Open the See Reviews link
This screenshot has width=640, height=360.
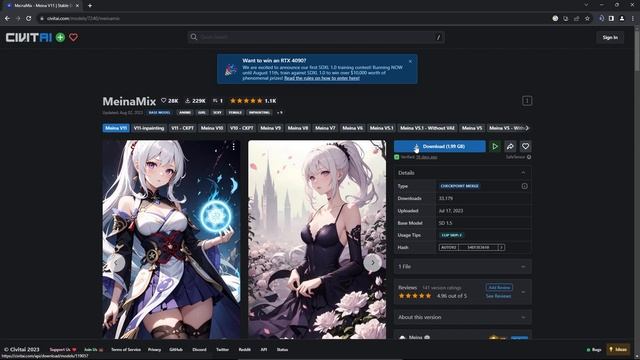point(498,296)
